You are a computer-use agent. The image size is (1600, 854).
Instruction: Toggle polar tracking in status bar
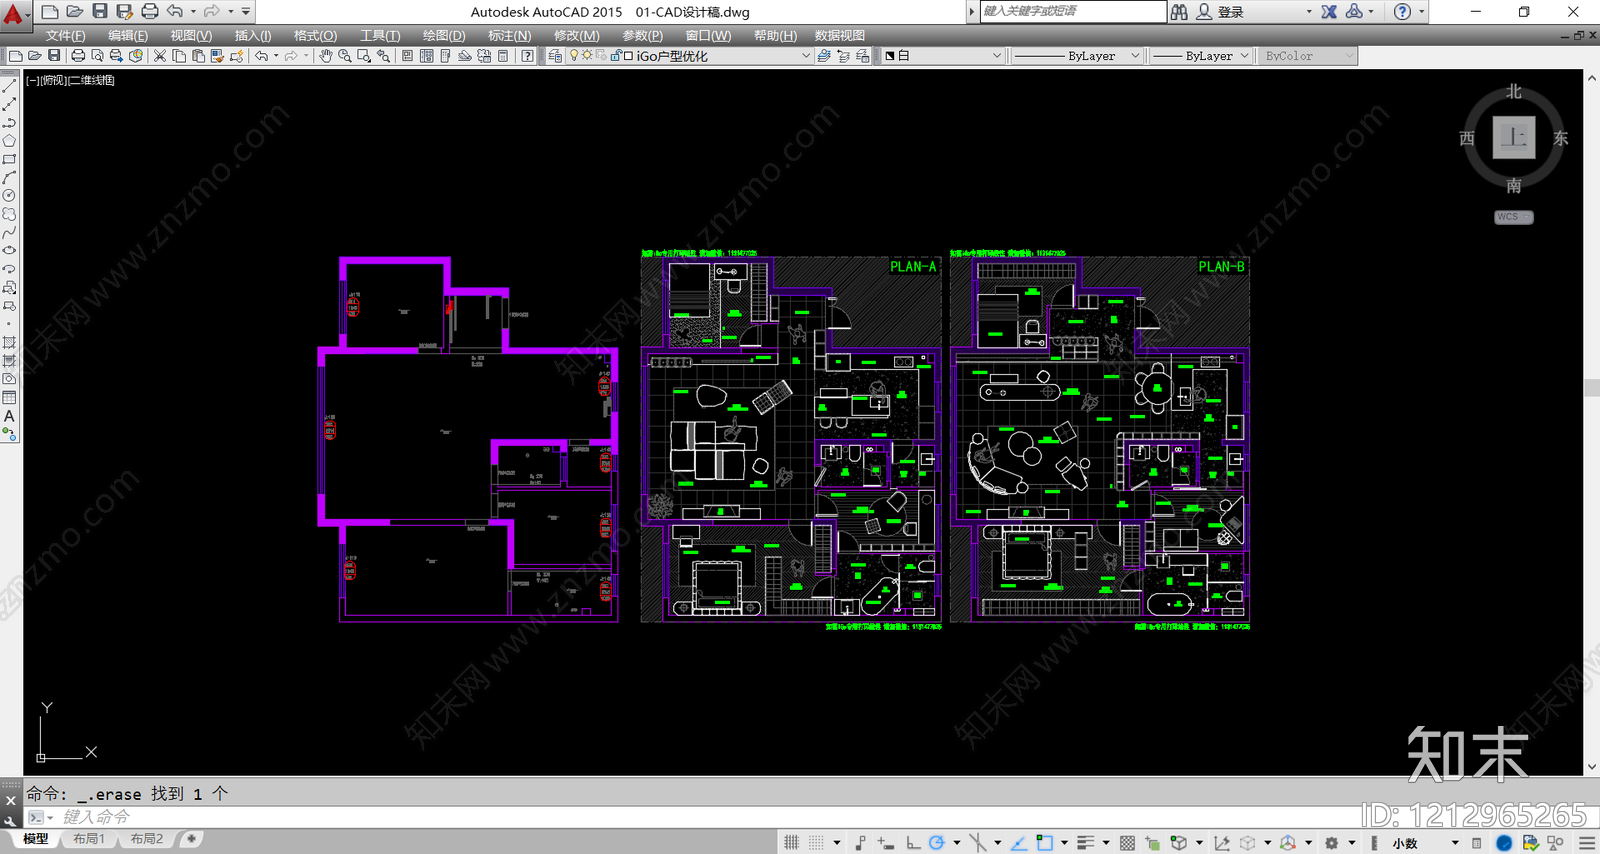tap(936, 843)
